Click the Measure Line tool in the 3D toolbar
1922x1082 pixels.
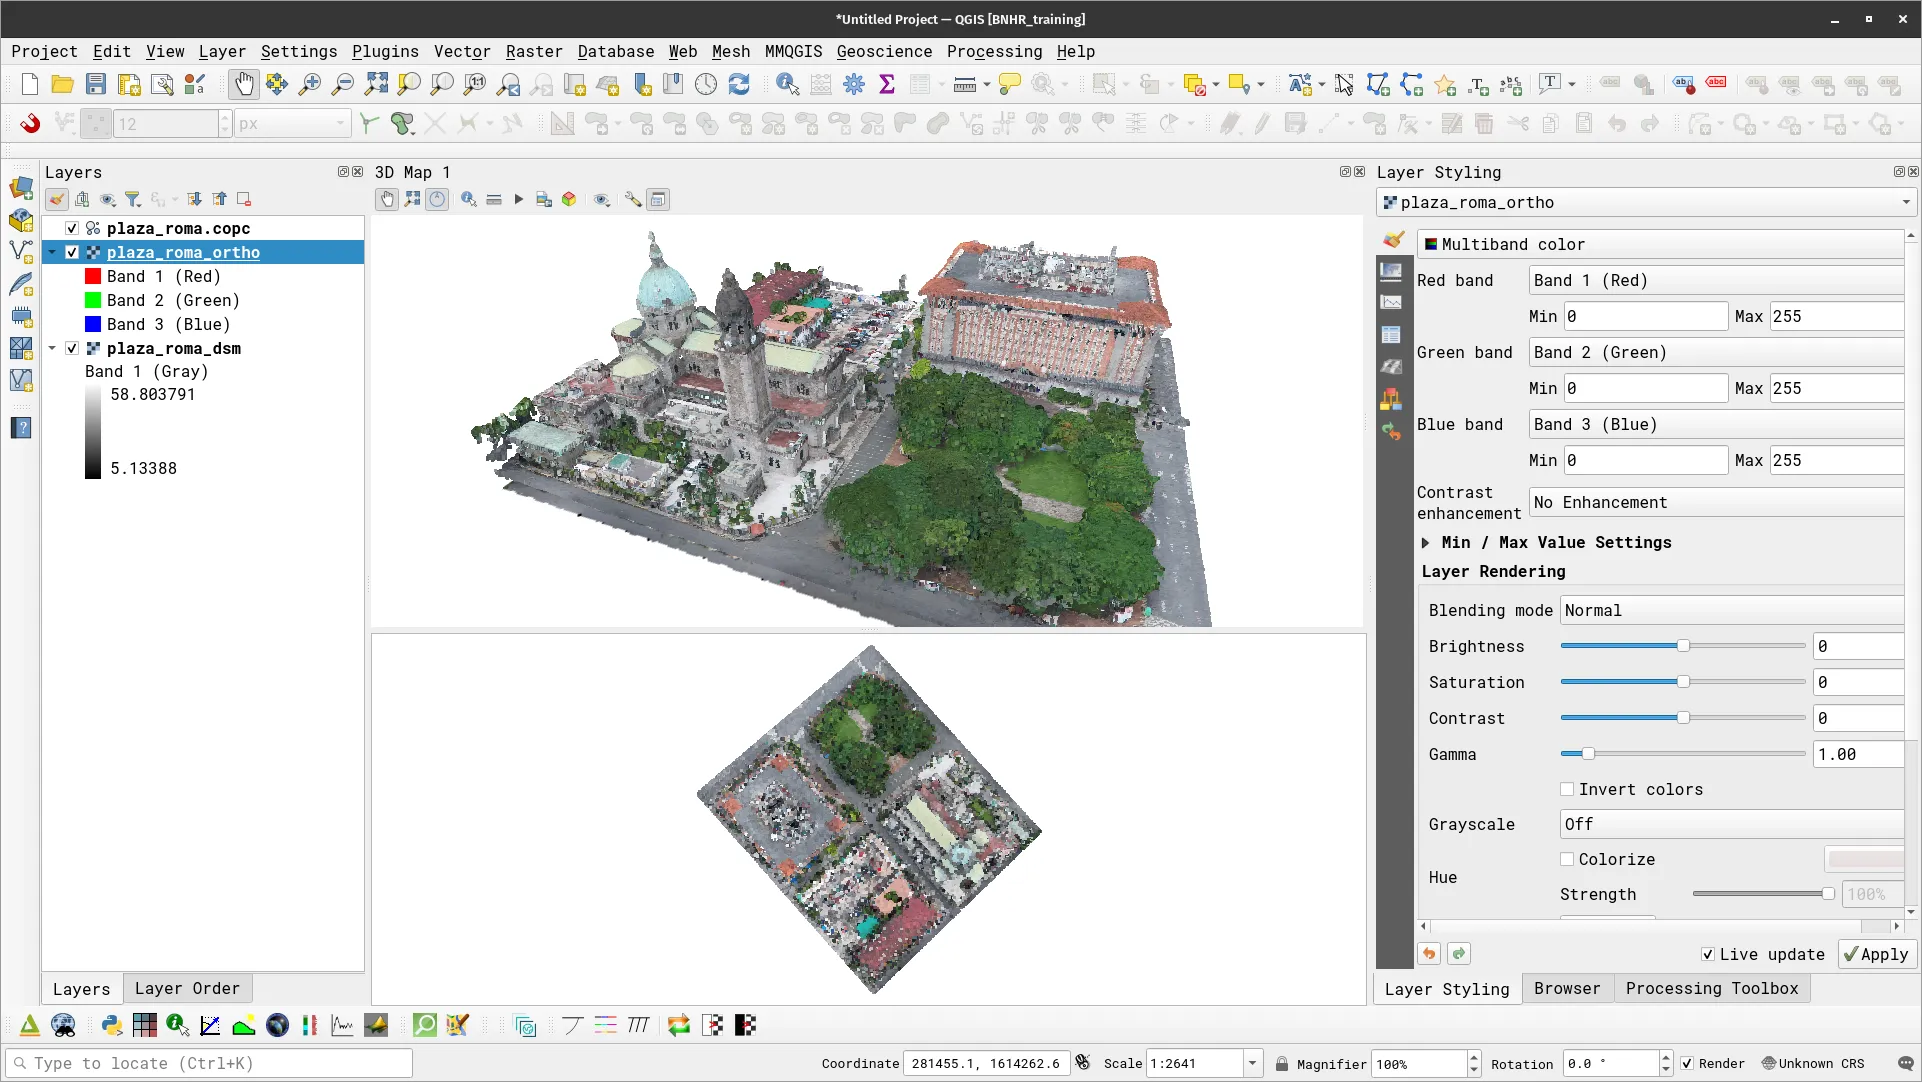tap(494, 200)
